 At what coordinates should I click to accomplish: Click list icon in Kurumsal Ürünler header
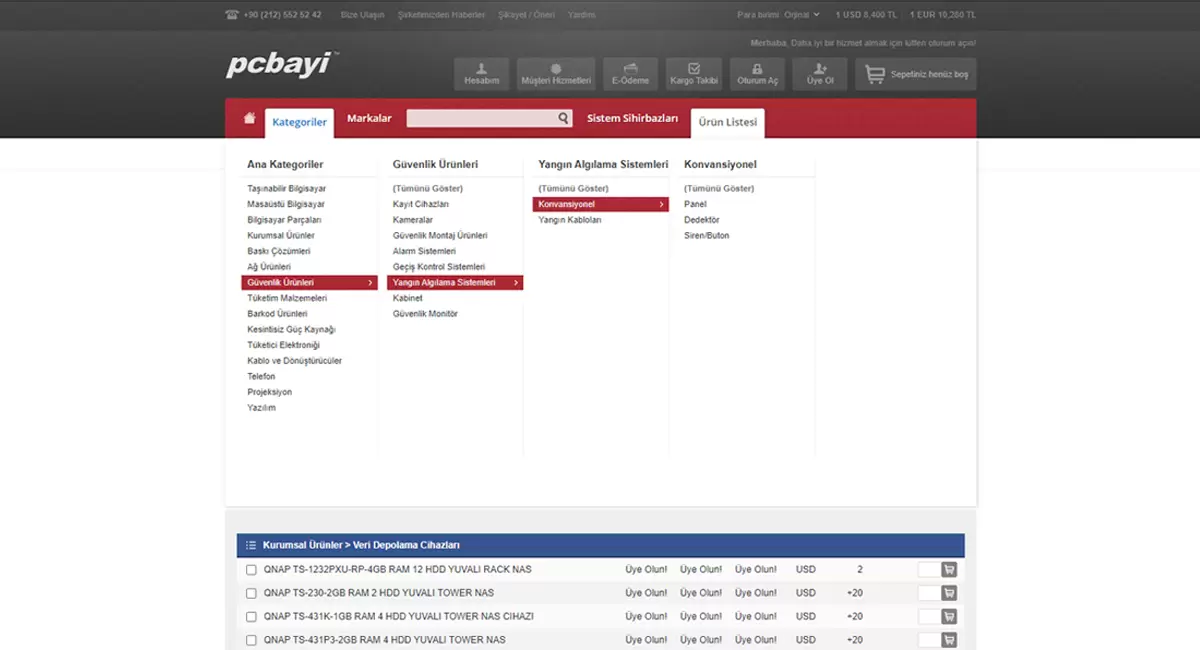click(251, 545)
